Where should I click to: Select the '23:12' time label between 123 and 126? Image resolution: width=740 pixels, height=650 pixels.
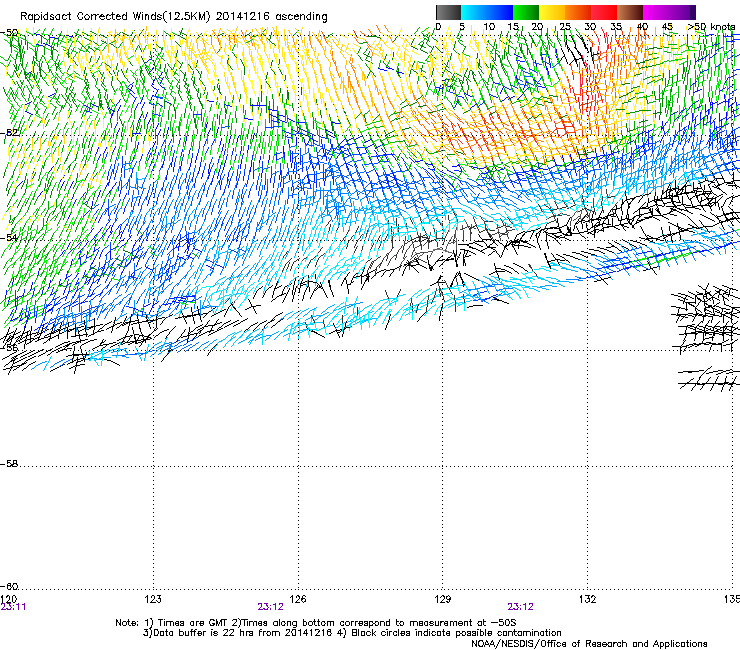270,607
